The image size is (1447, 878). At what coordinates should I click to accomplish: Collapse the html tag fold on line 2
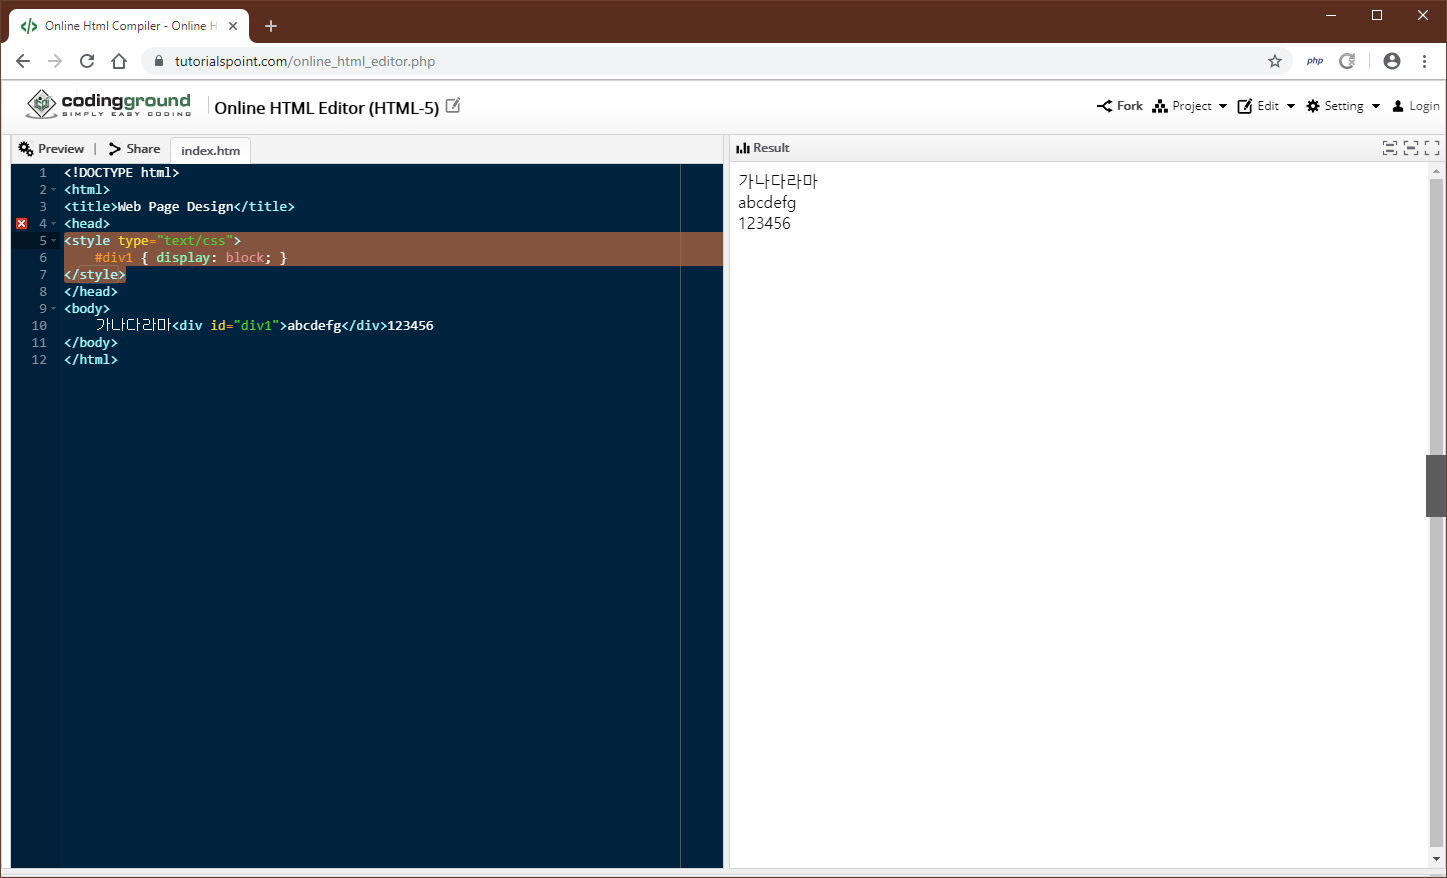click(53, 190)
